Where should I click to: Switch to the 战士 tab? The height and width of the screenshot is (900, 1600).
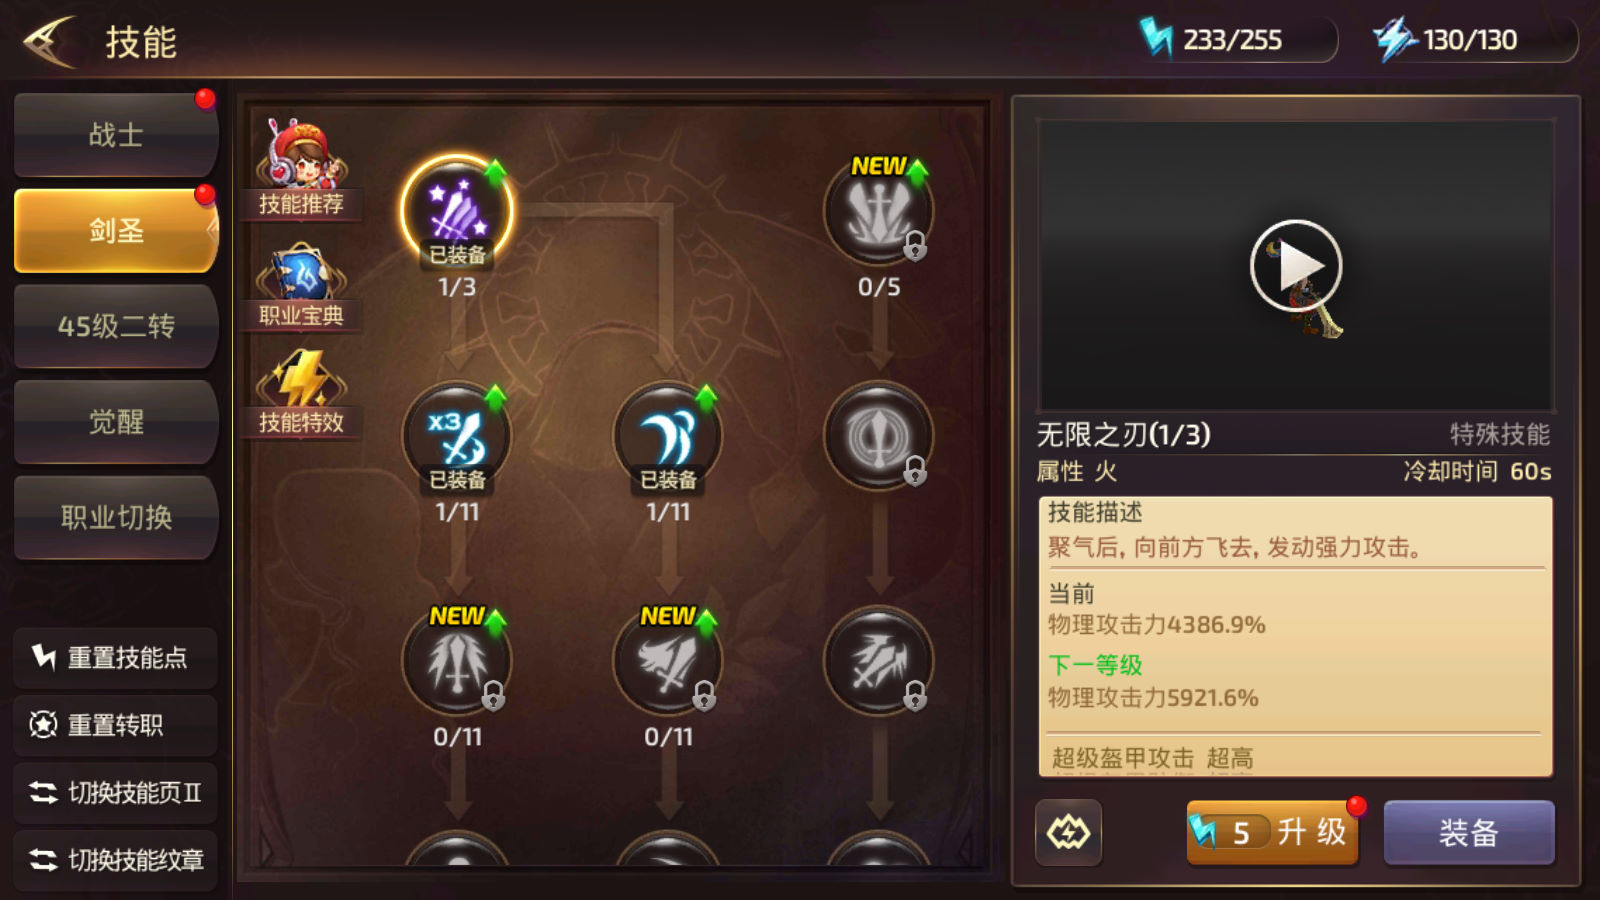coord(116,135)
